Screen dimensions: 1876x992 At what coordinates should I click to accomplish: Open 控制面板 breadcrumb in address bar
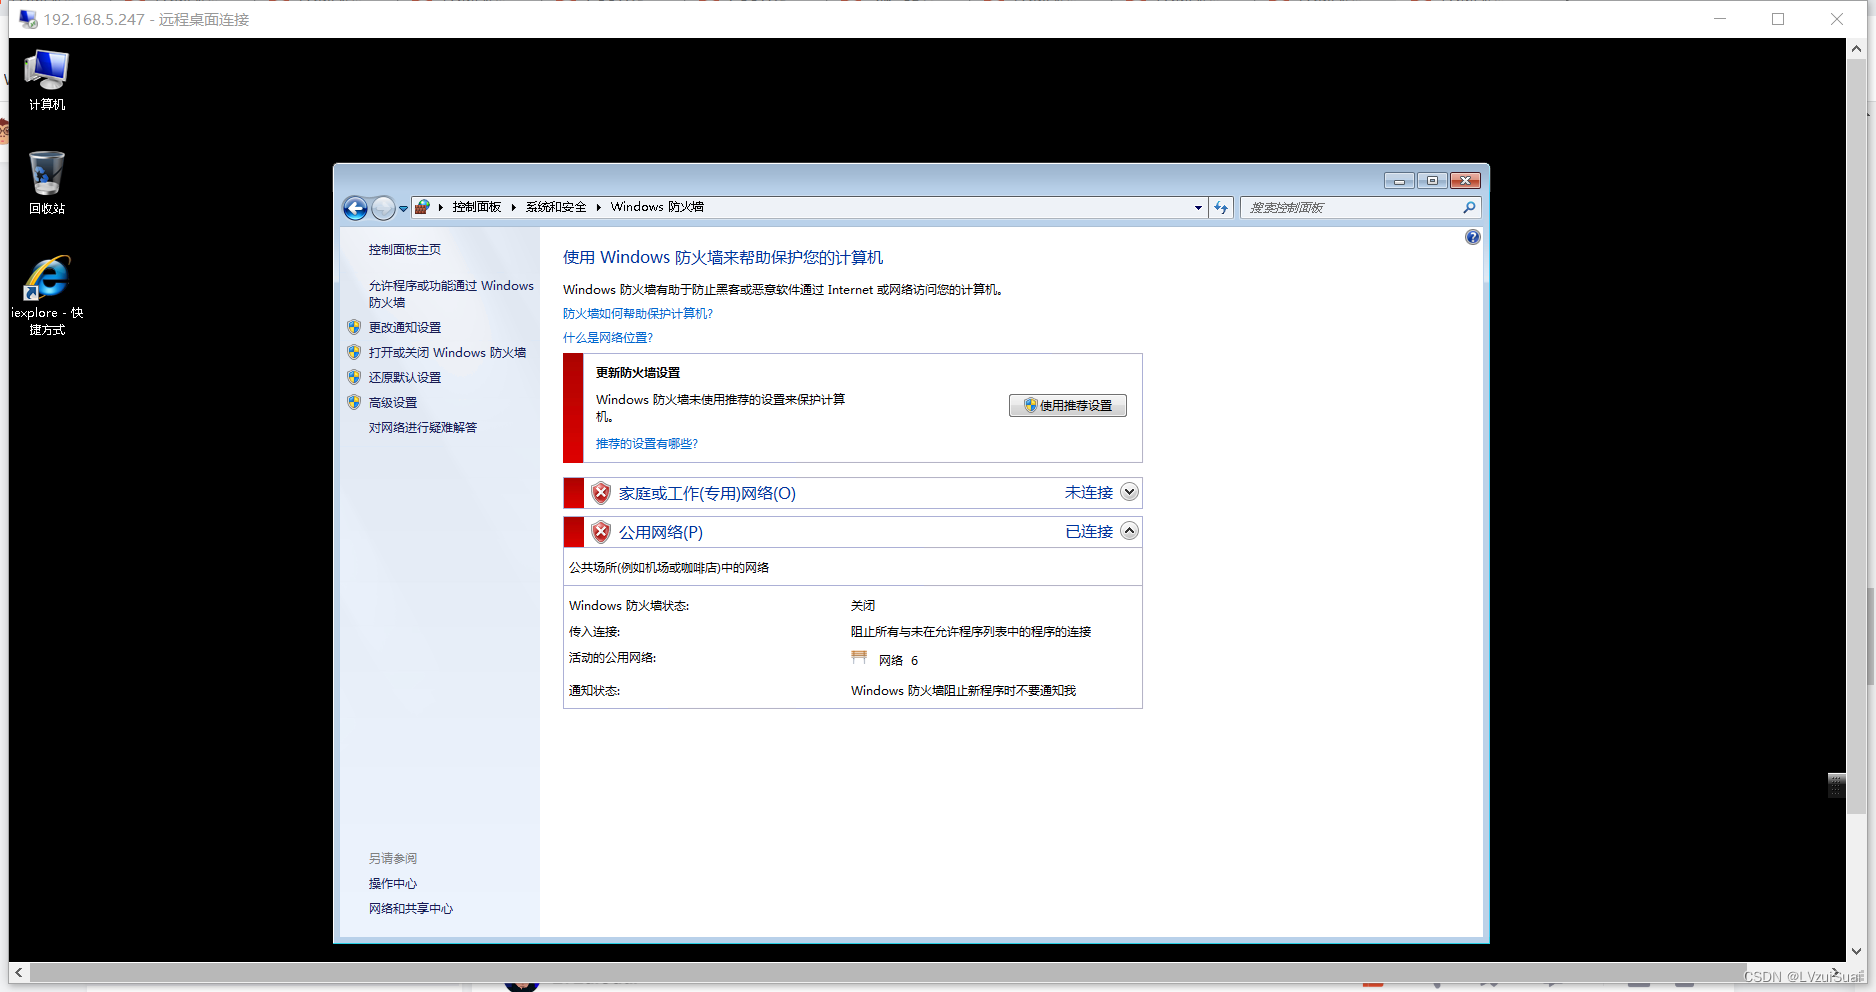coord(476,207)
